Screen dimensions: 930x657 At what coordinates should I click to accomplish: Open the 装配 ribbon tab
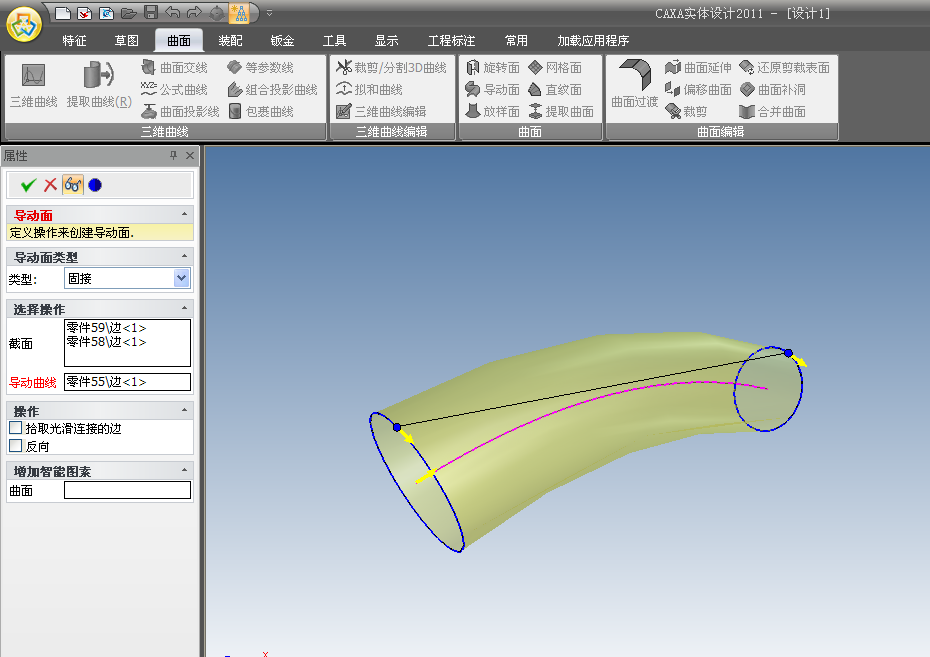click(230, 40)
